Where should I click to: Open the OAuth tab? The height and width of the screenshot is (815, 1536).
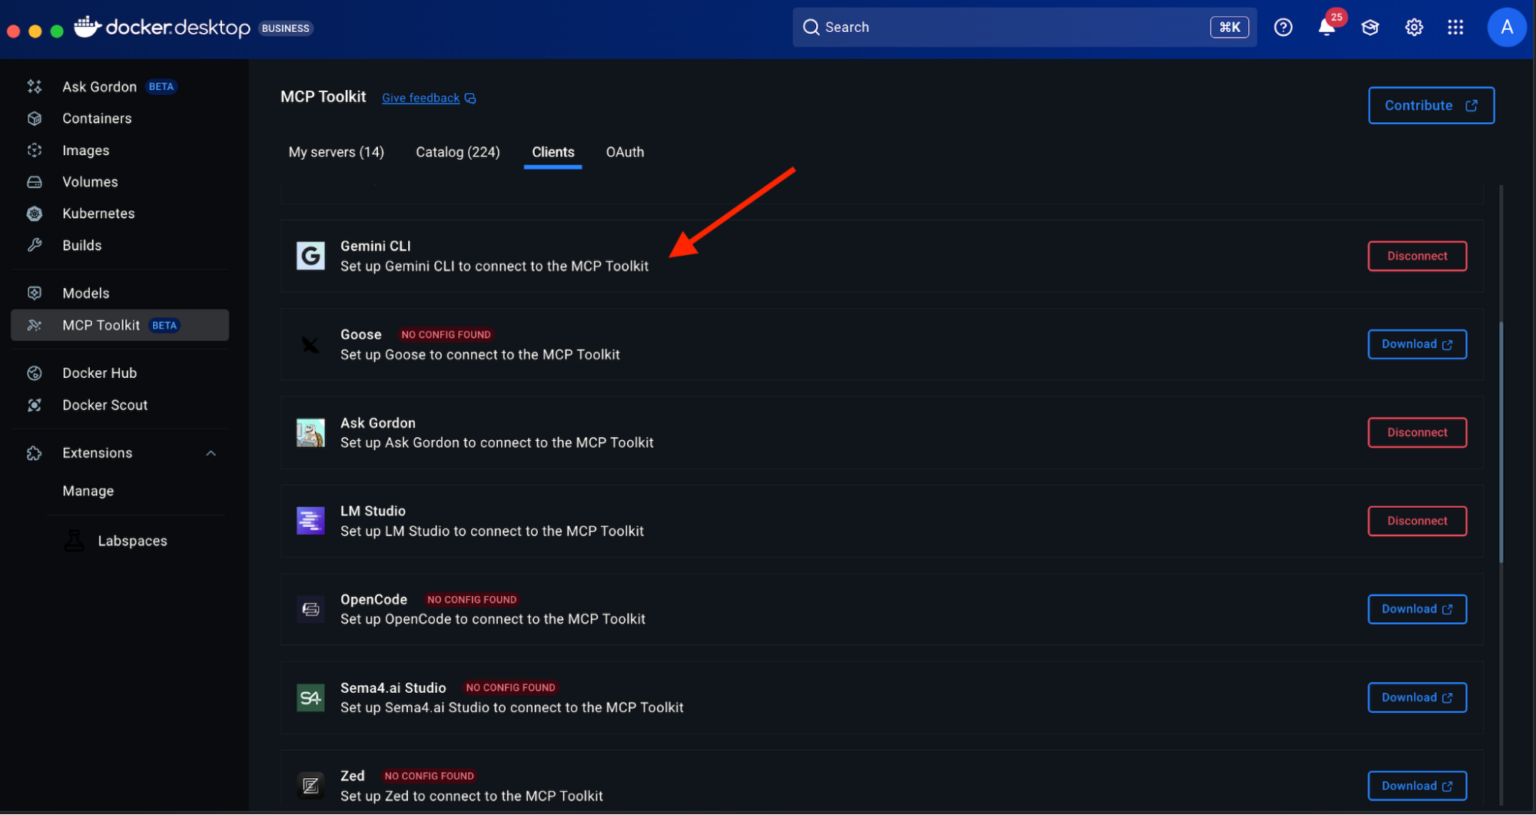click(x=625, y=152)
